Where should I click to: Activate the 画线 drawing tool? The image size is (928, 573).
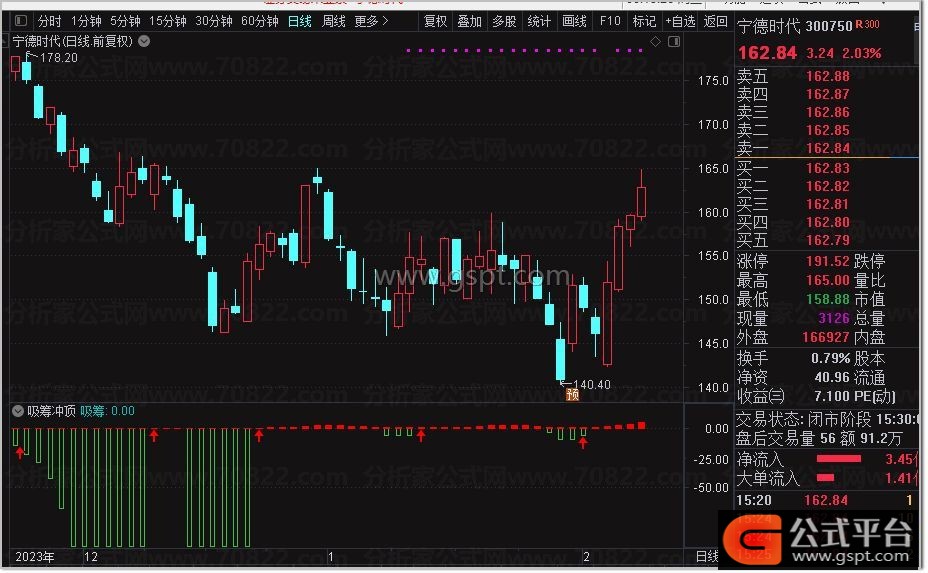point(574,21)
